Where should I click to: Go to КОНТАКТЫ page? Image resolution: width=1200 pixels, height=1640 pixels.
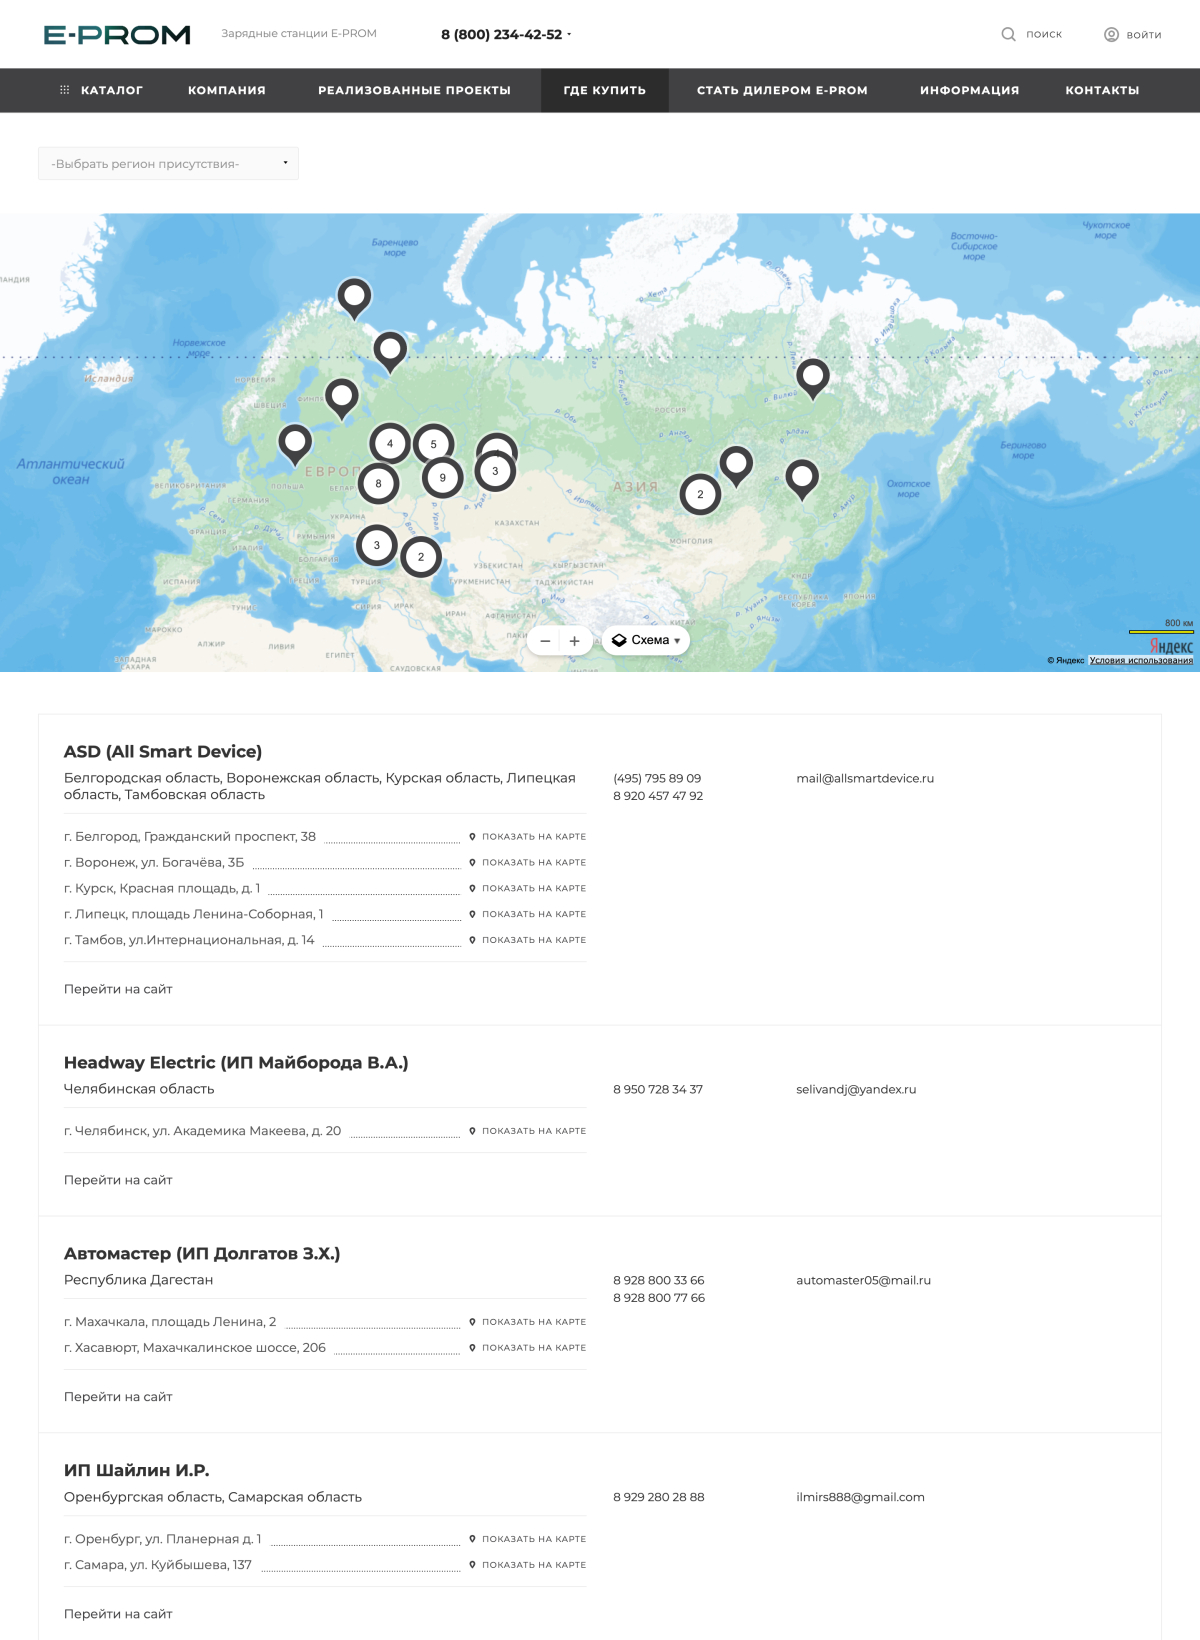click(1102, 90)
